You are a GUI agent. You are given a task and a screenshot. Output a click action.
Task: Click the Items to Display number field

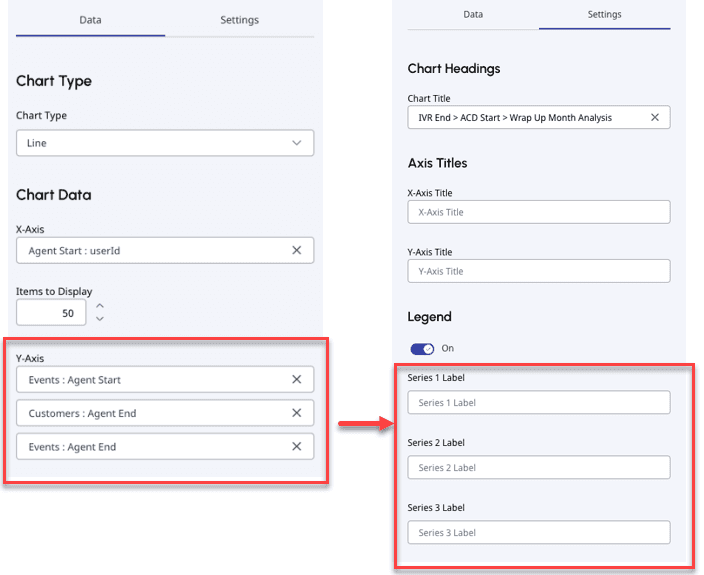coord(50,313)
